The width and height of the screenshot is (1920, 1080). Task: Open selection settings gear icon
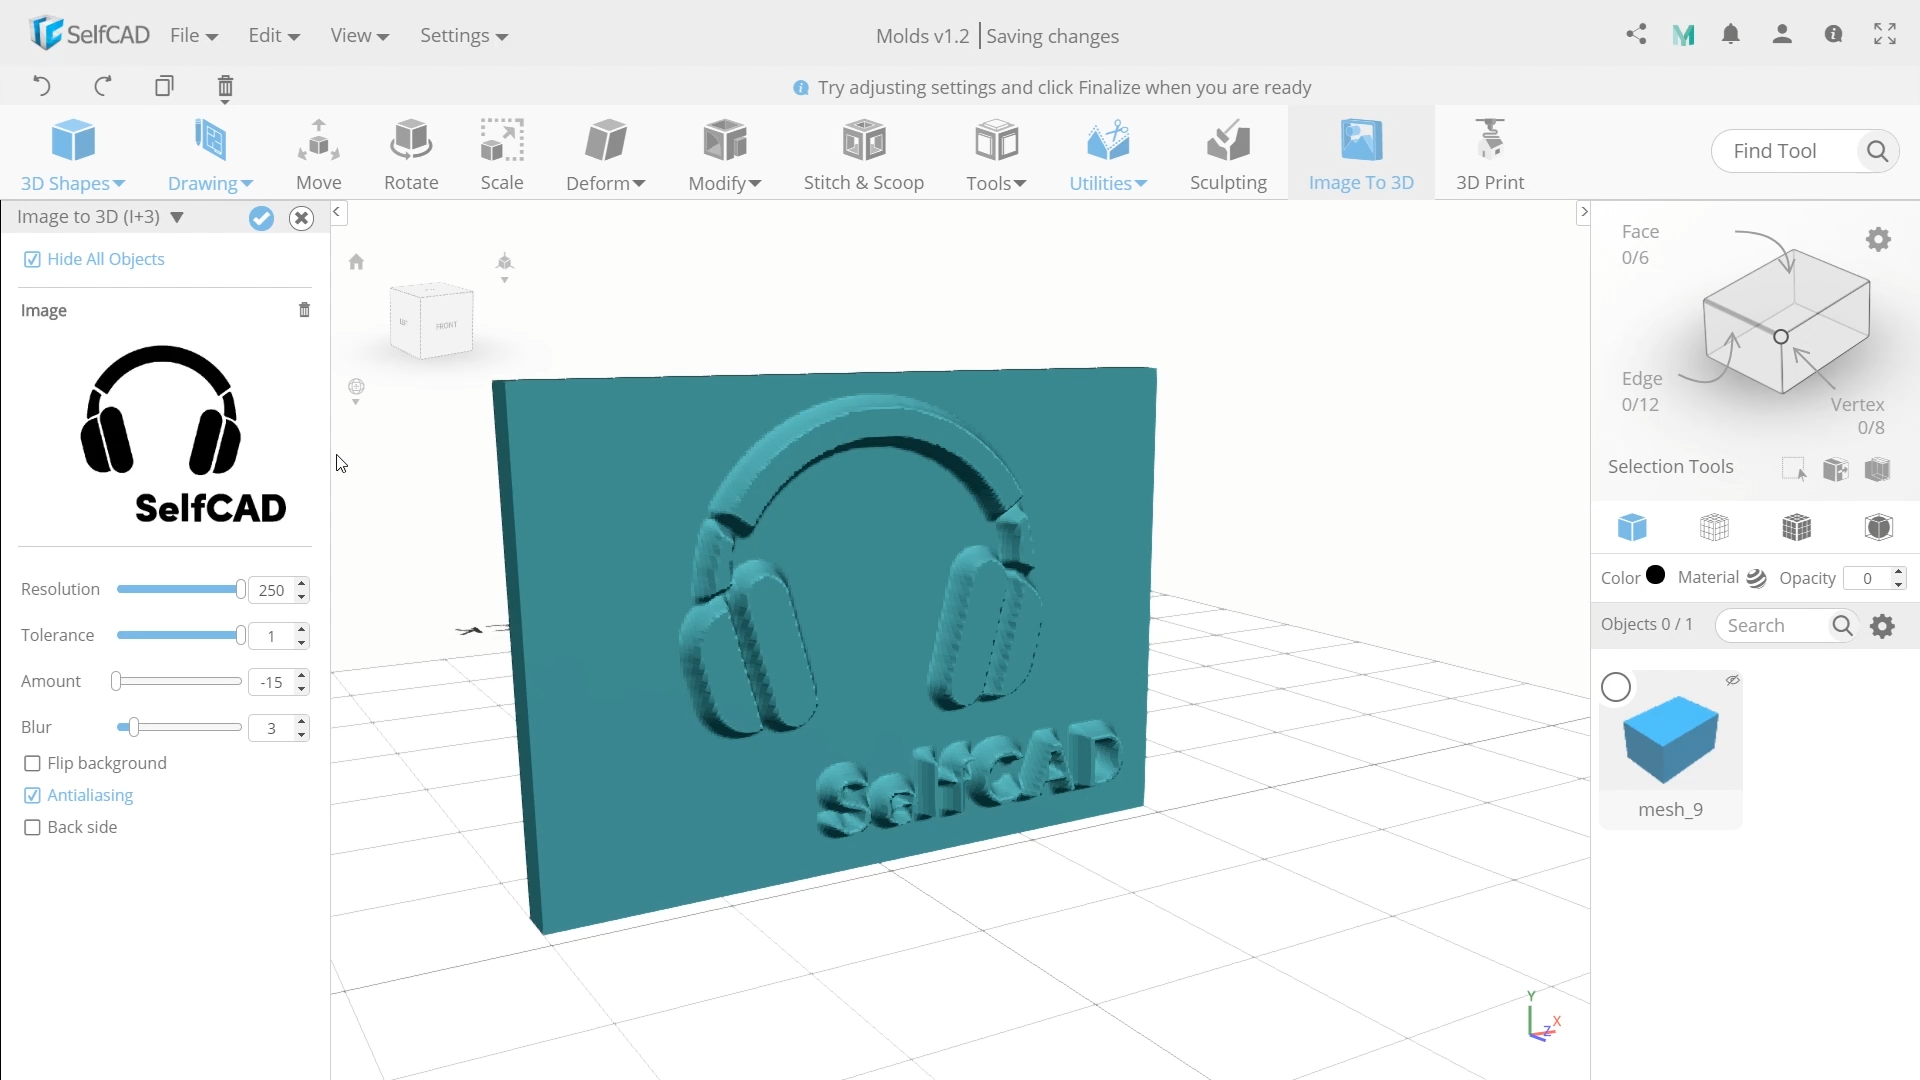click(1878, 240)
